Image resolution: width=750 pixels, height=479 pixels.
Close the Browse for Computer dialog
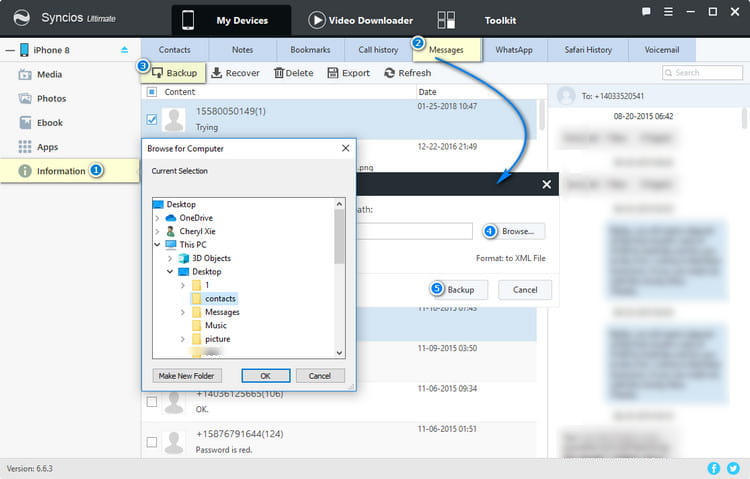(345, 148)
